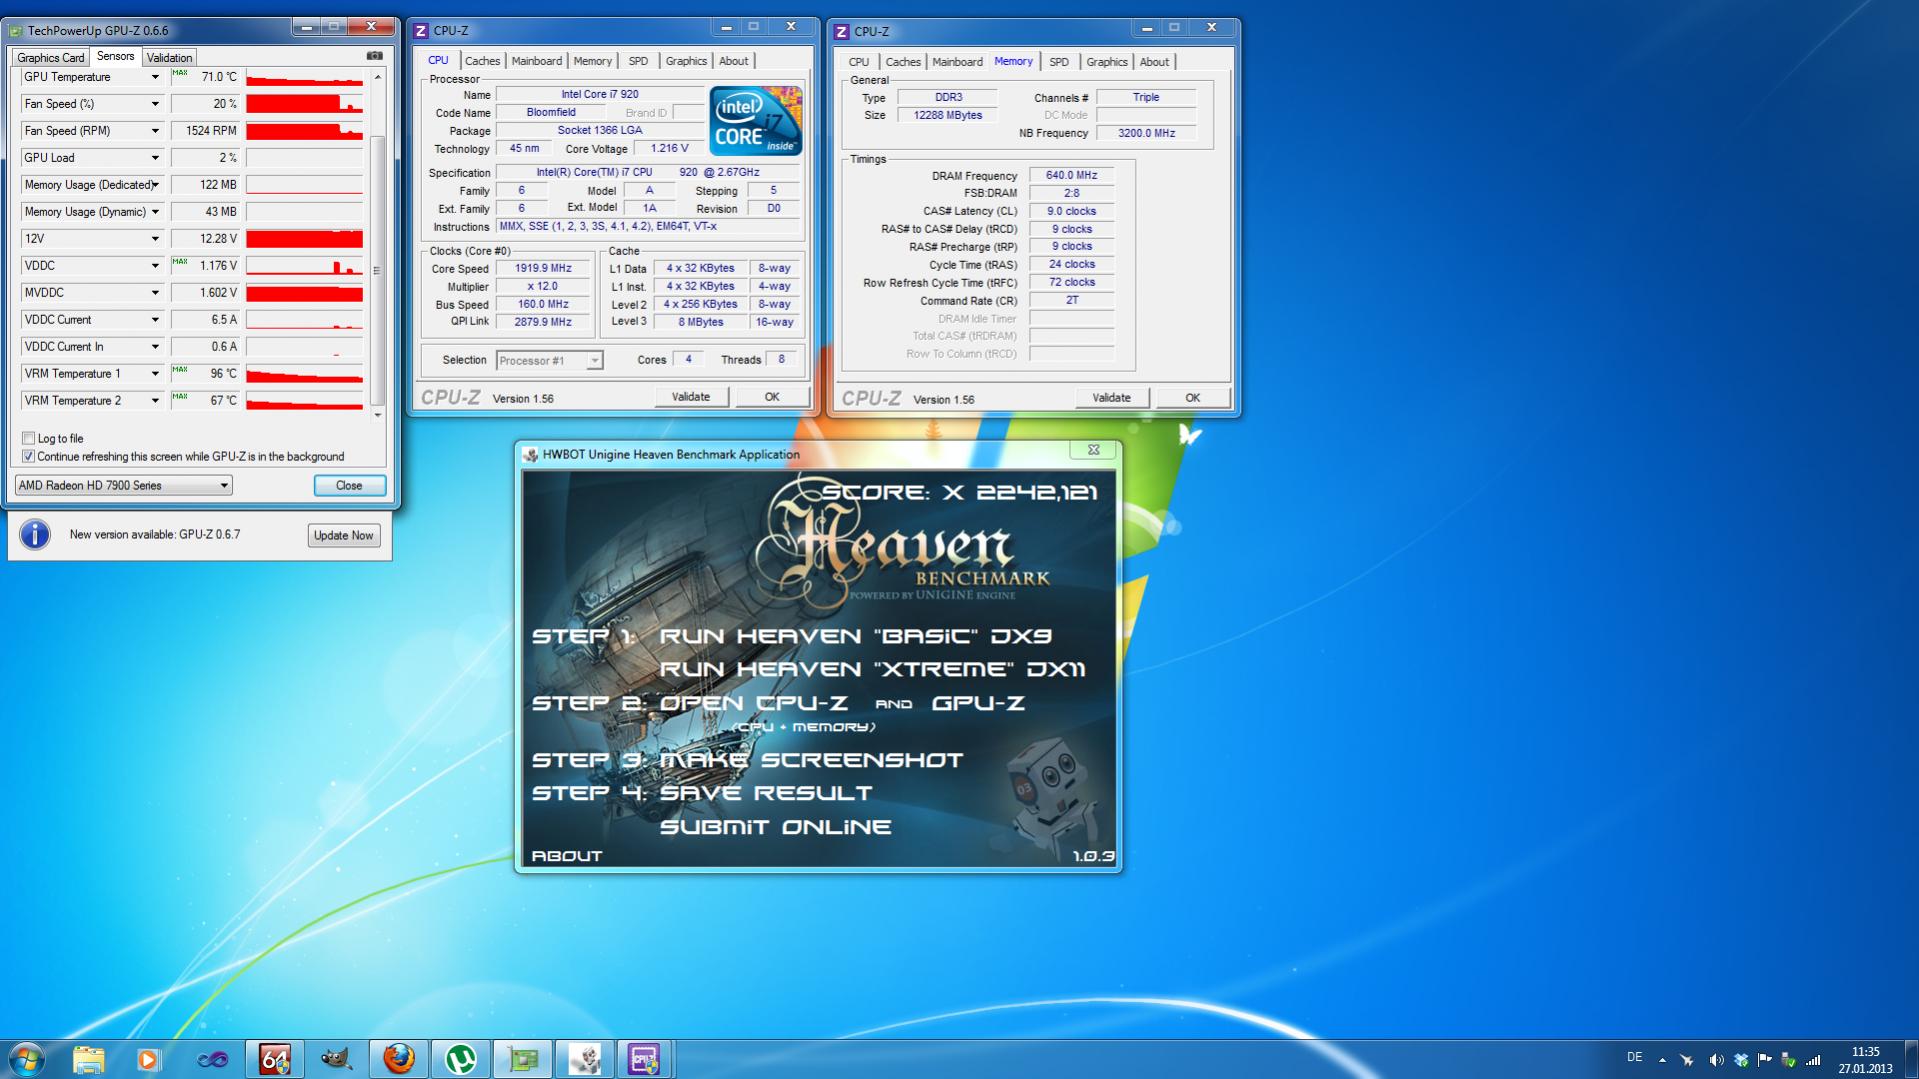
Task: Open About tab in left CPU-Z window
Action: (x=733, y=61)
